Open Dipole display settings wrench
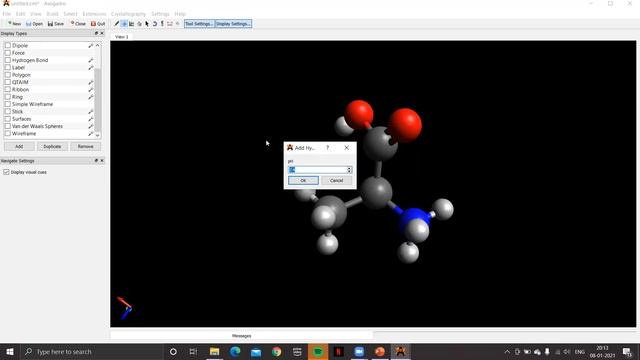Viewport: 640px width, 360px height. [x=91, y=46]
